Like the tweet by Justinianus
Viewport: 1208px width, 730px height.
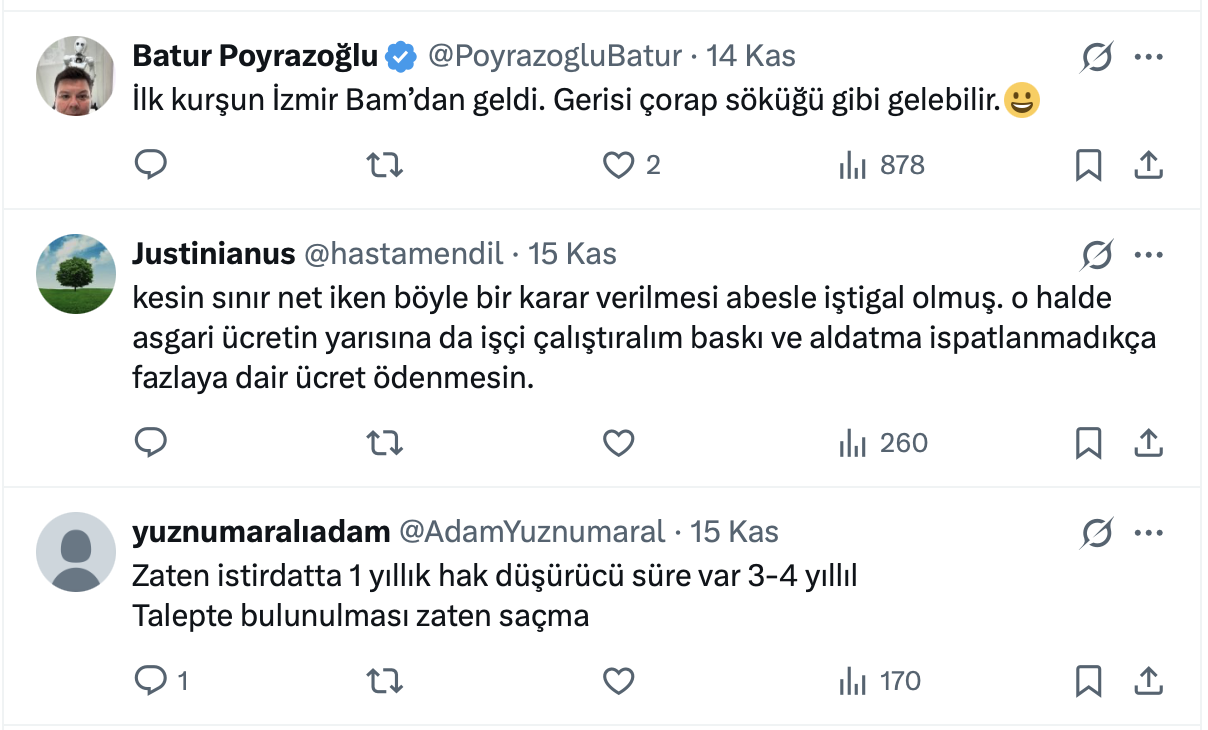pos(619,442)
